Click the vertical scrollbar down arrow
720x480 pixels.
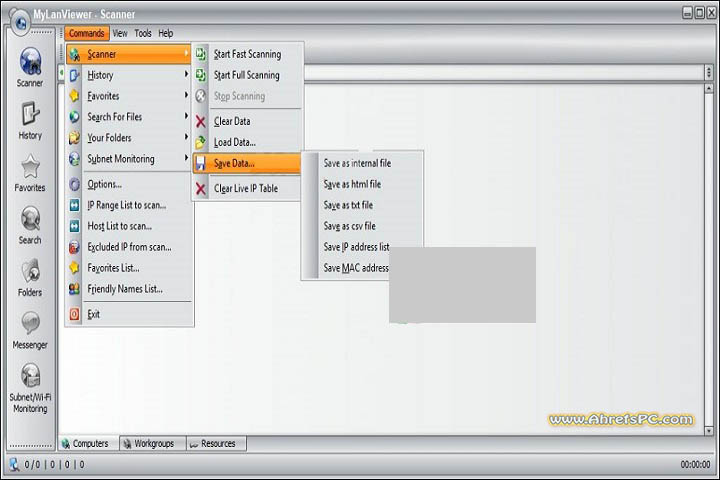709,431
